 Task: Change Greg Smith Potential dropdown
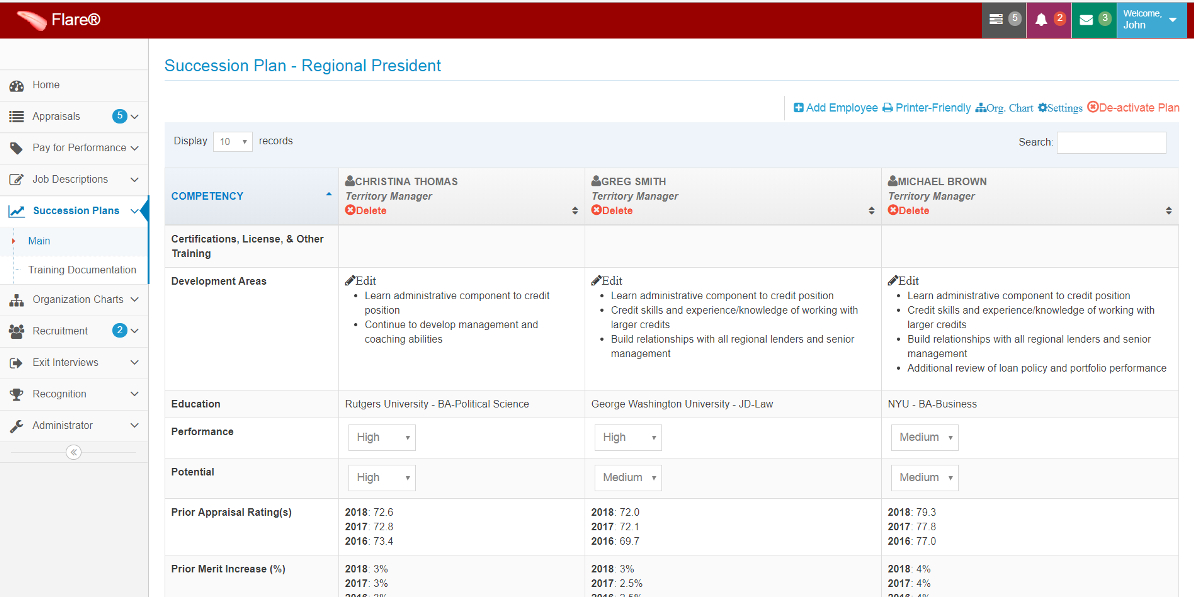(x=628, y=477)
